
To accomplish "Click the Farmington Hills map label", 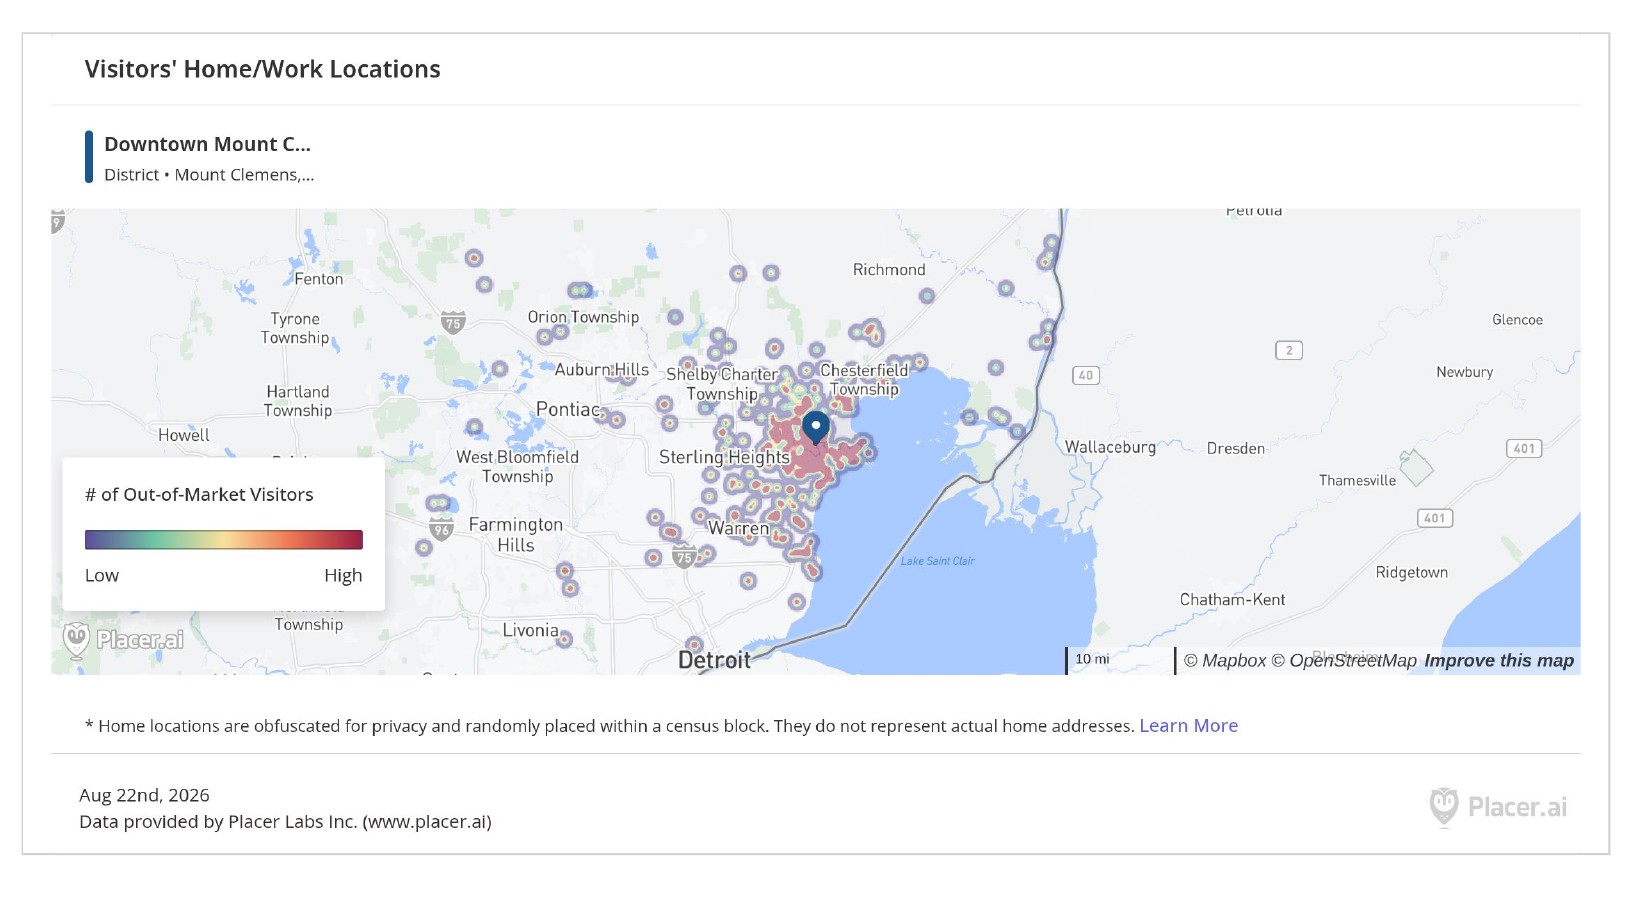I will click(x=516, y=535).
